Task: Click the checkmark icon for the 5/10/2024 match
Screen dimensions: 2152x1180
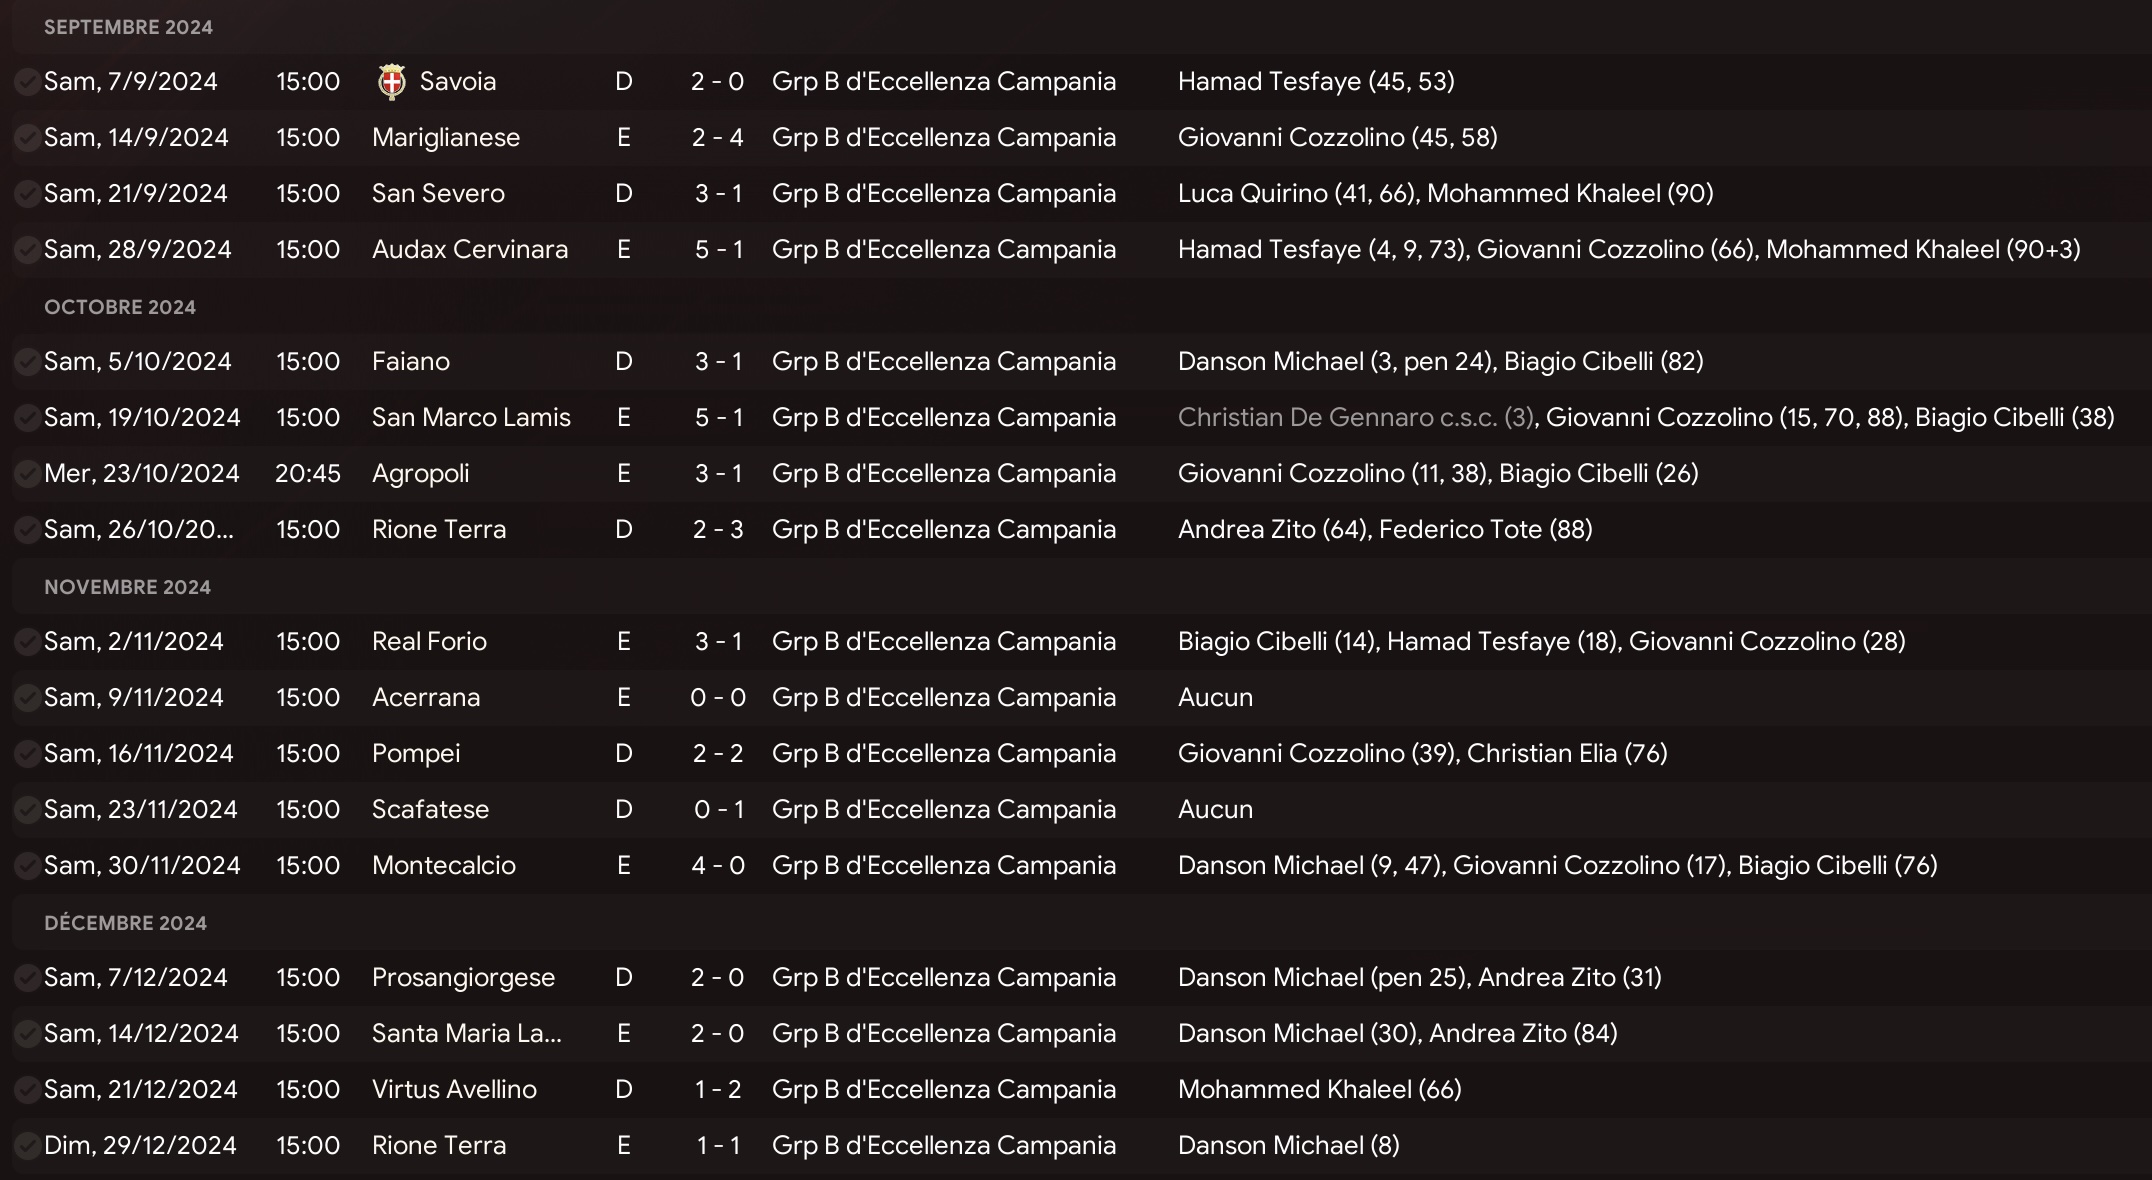Action: (x=27, y=362)
